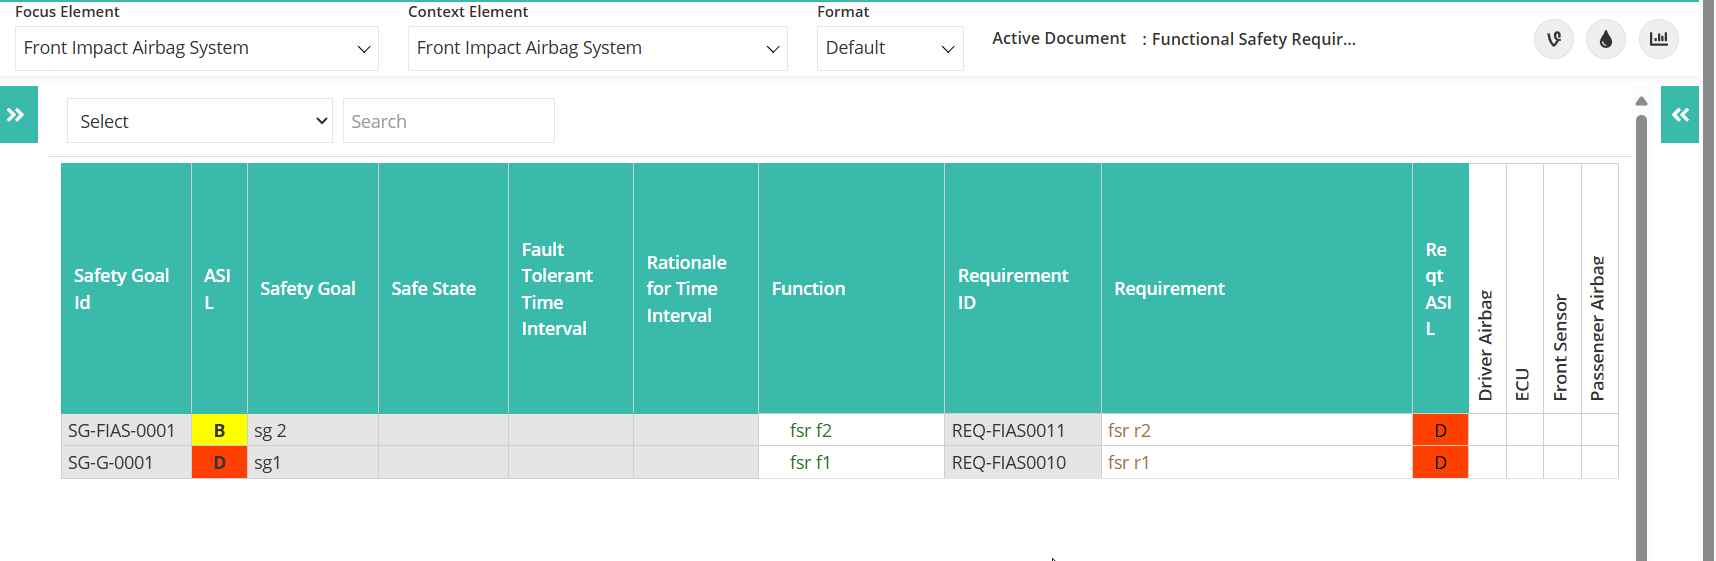
Task: Open the Format Default dropdown
Action: pyautogui.click(x=890, y=48)
